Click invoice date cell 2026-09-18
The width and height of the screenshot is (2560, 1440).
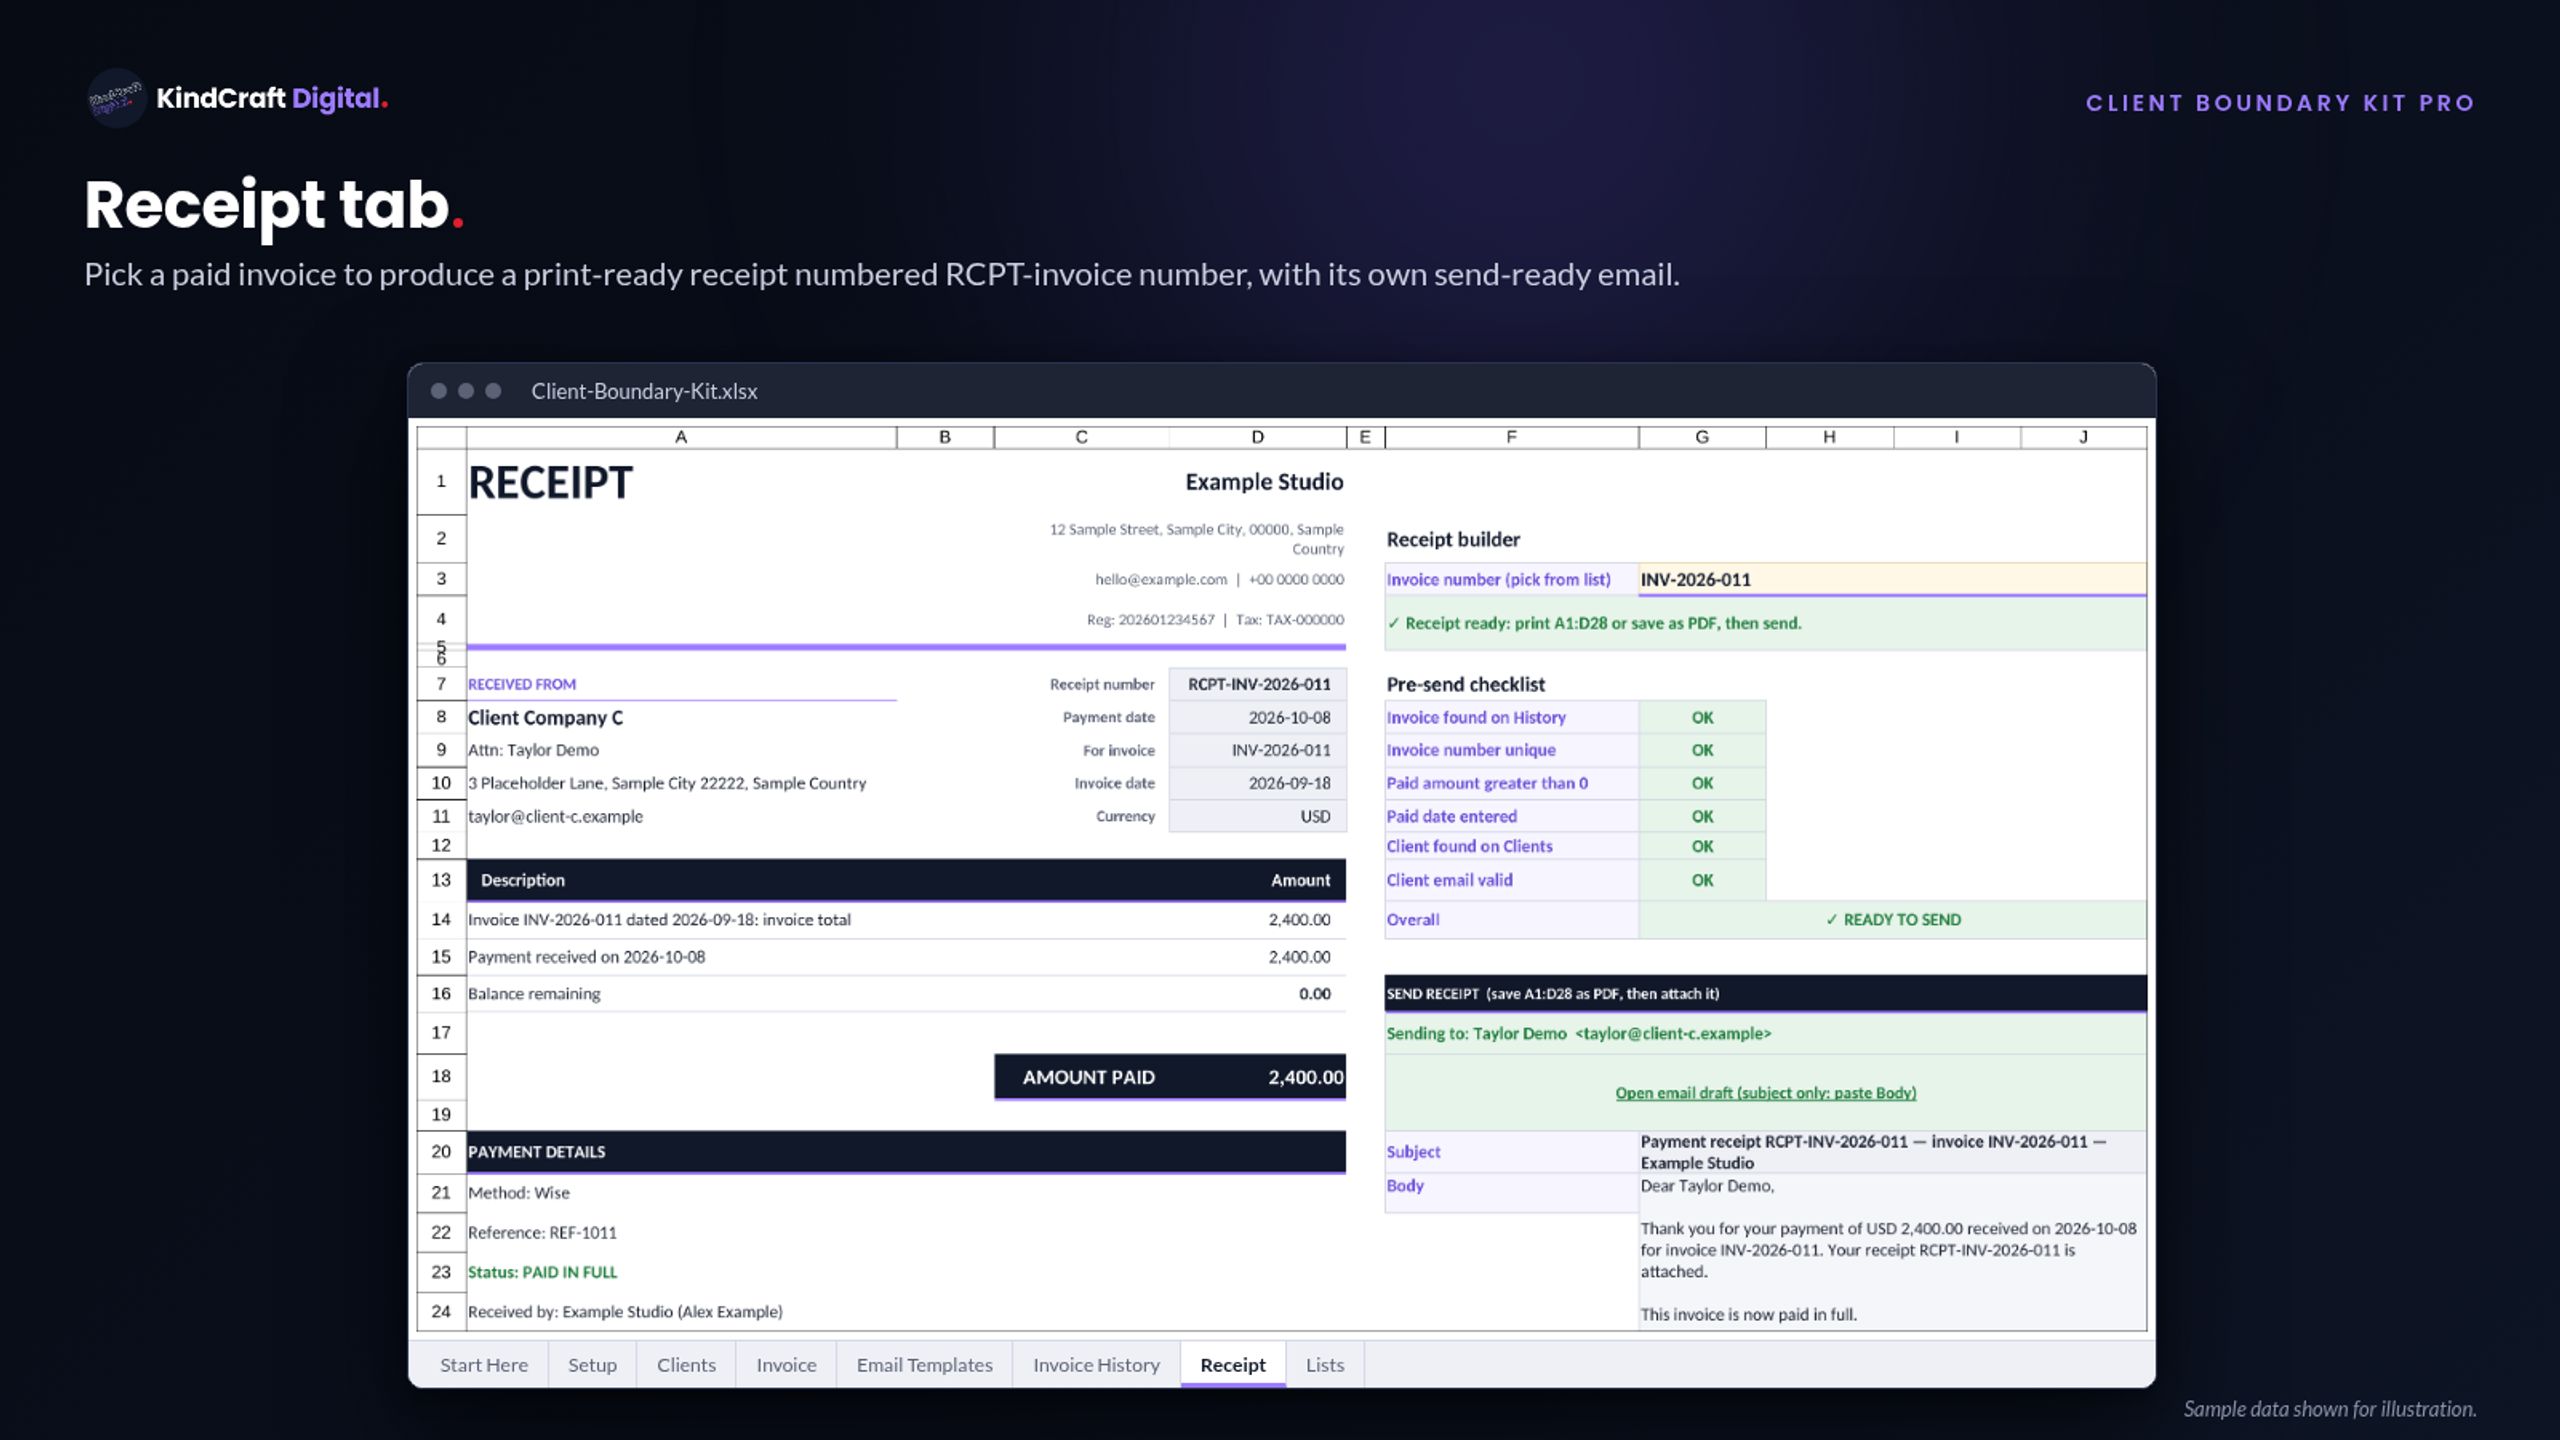point(1258,783)
